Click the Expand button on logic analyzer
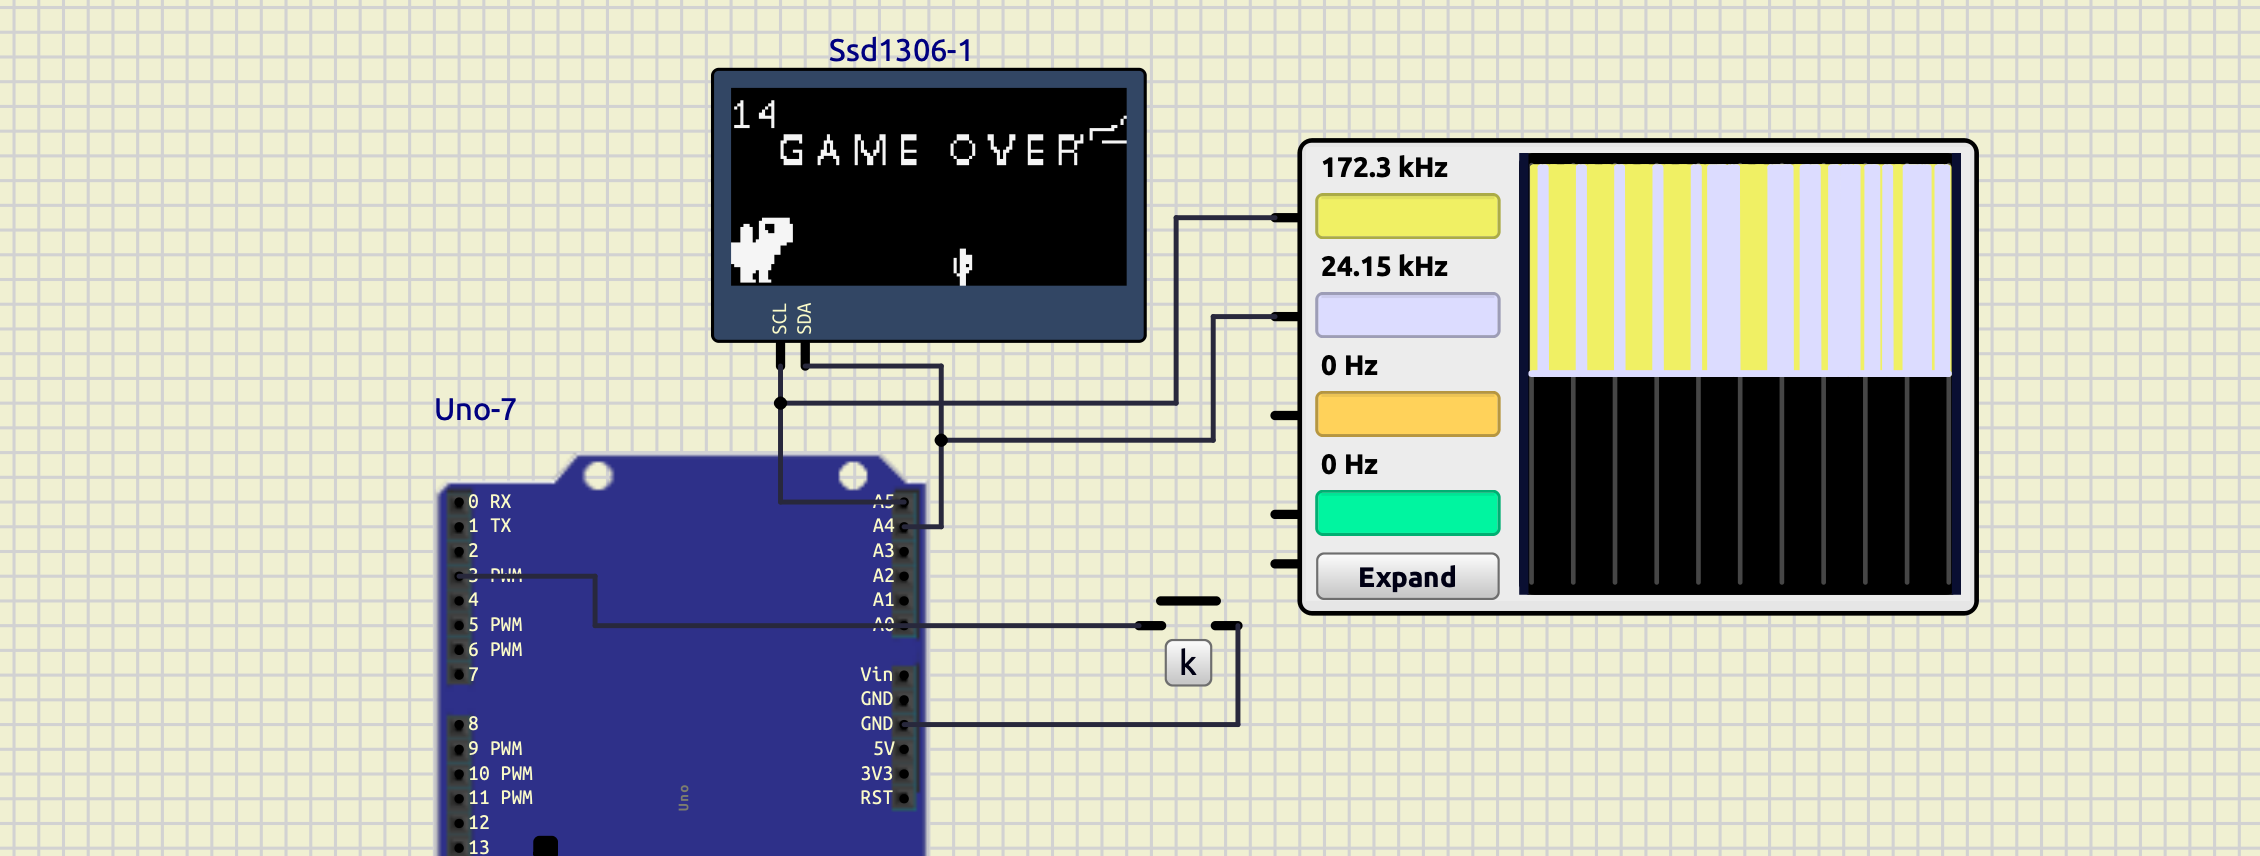Screen dimensions: 2260x856 point(1407,577)
